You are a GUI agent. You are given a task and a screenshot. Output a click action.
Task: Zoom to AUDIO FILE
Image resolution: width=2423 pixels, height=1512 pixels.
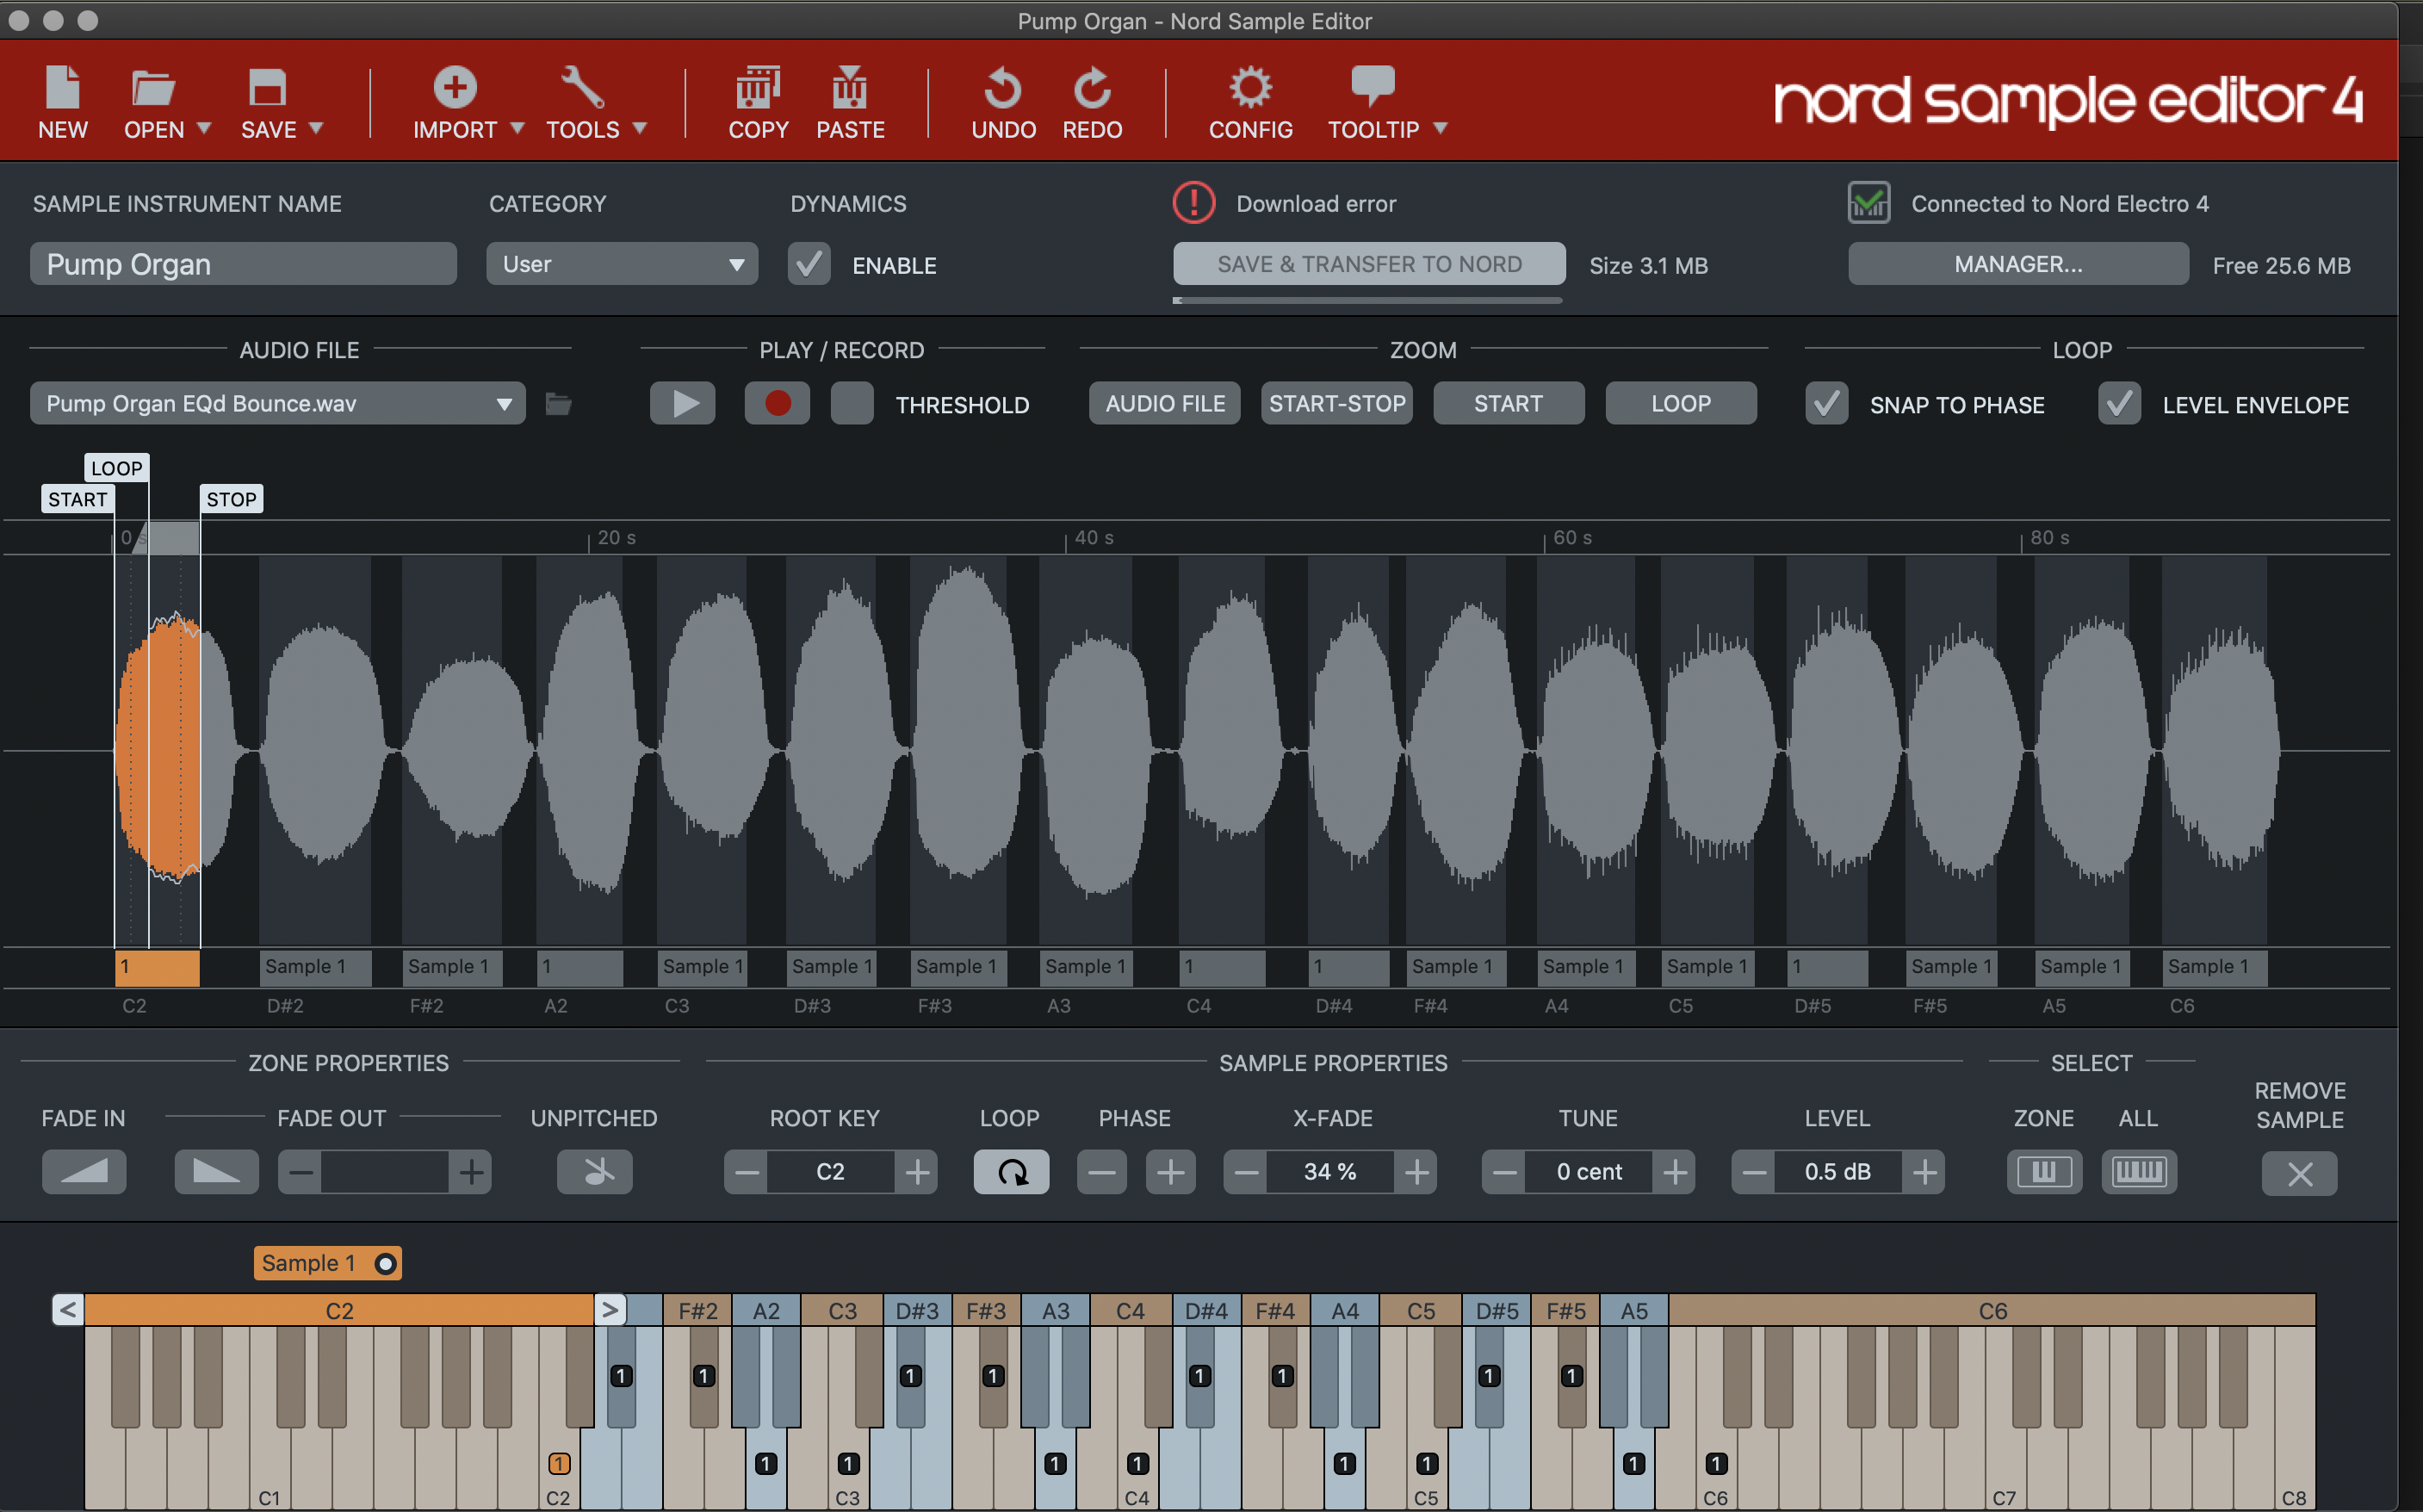tap(1165, 404)
